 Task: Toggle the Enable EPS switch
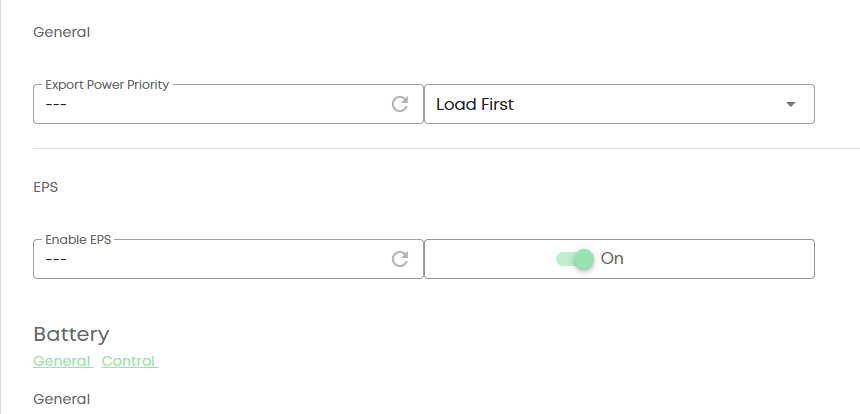575,259
